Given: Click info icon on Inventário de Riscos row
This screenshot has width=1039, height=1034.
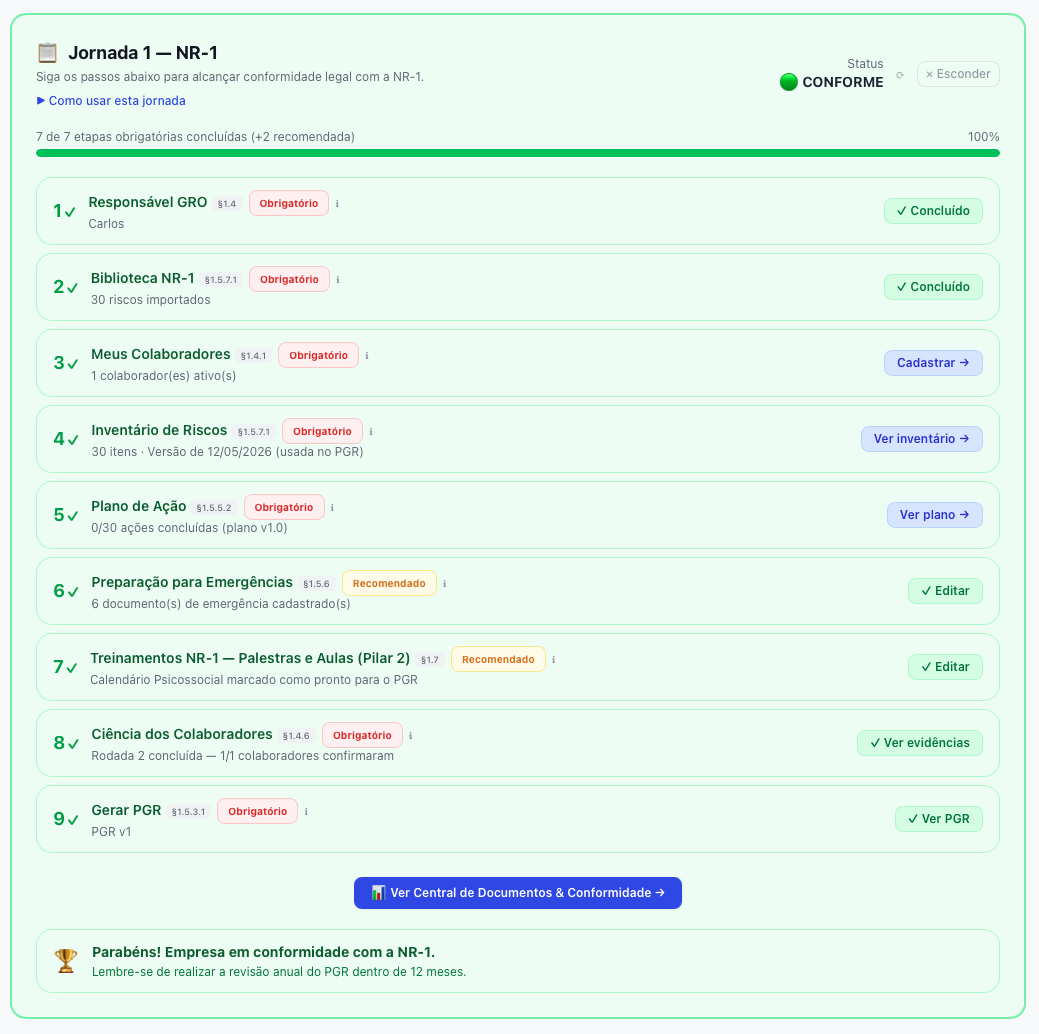Looking at the screenshot, I should click(371, 431).
